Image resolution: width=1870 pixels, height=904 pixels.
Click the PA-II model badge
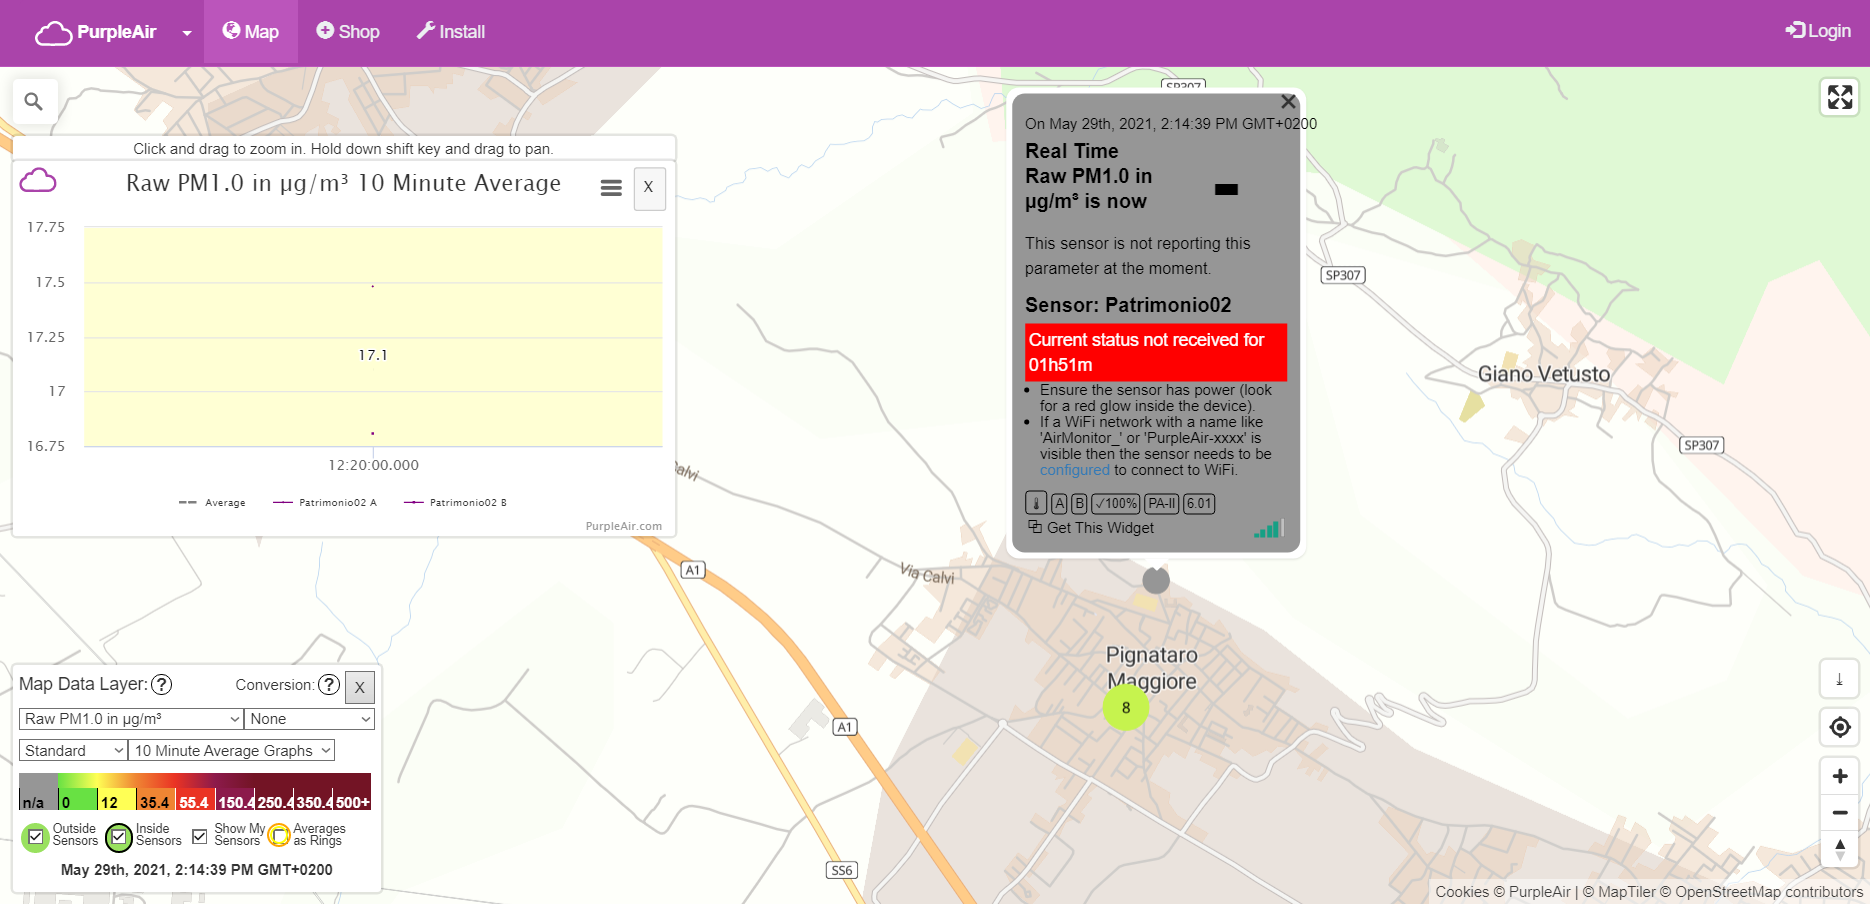tap(1161, 504)
